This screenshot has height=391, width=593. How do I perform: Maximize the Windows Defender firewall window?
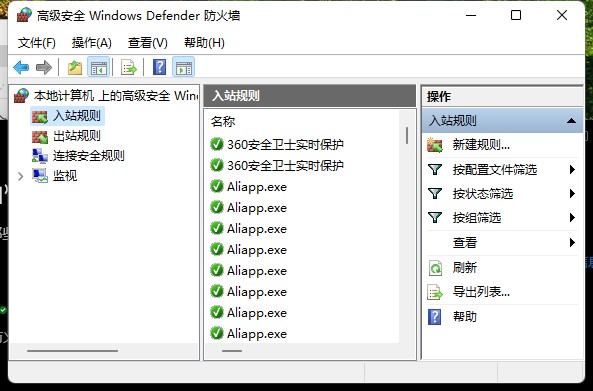(x=516, y=16)
